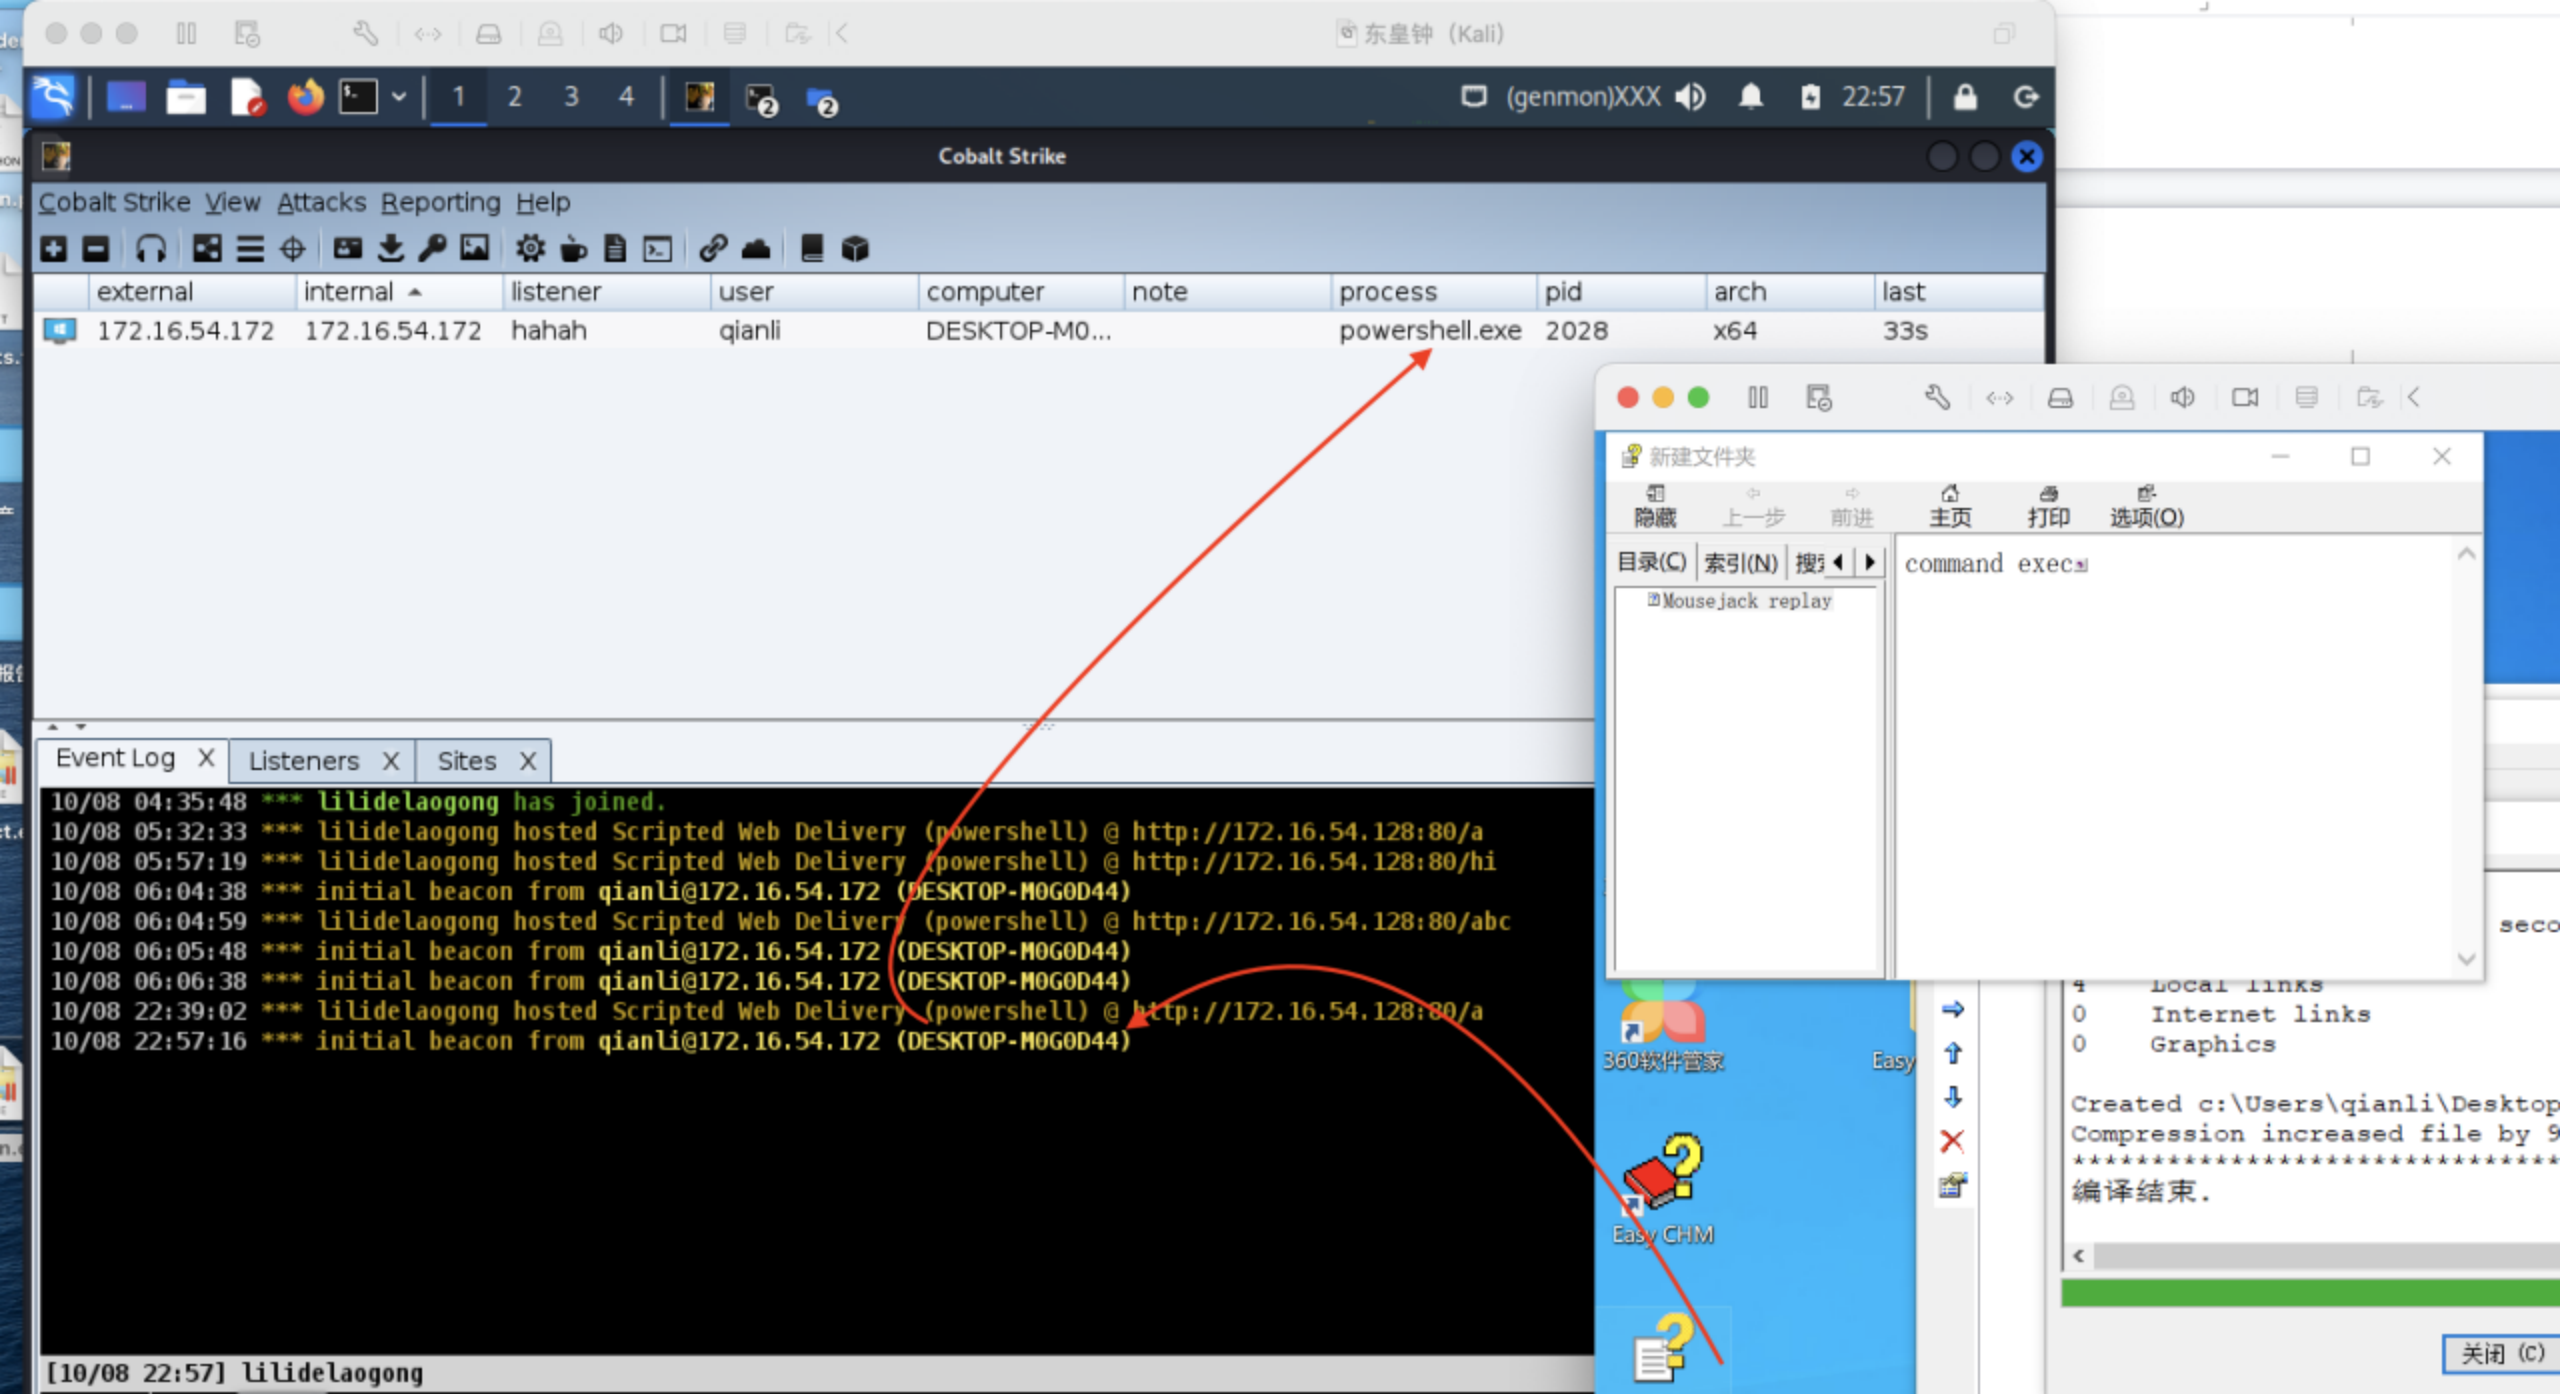
Task: Open the Reporting menu
Action: pyautogui.click(x=441, y=202)
